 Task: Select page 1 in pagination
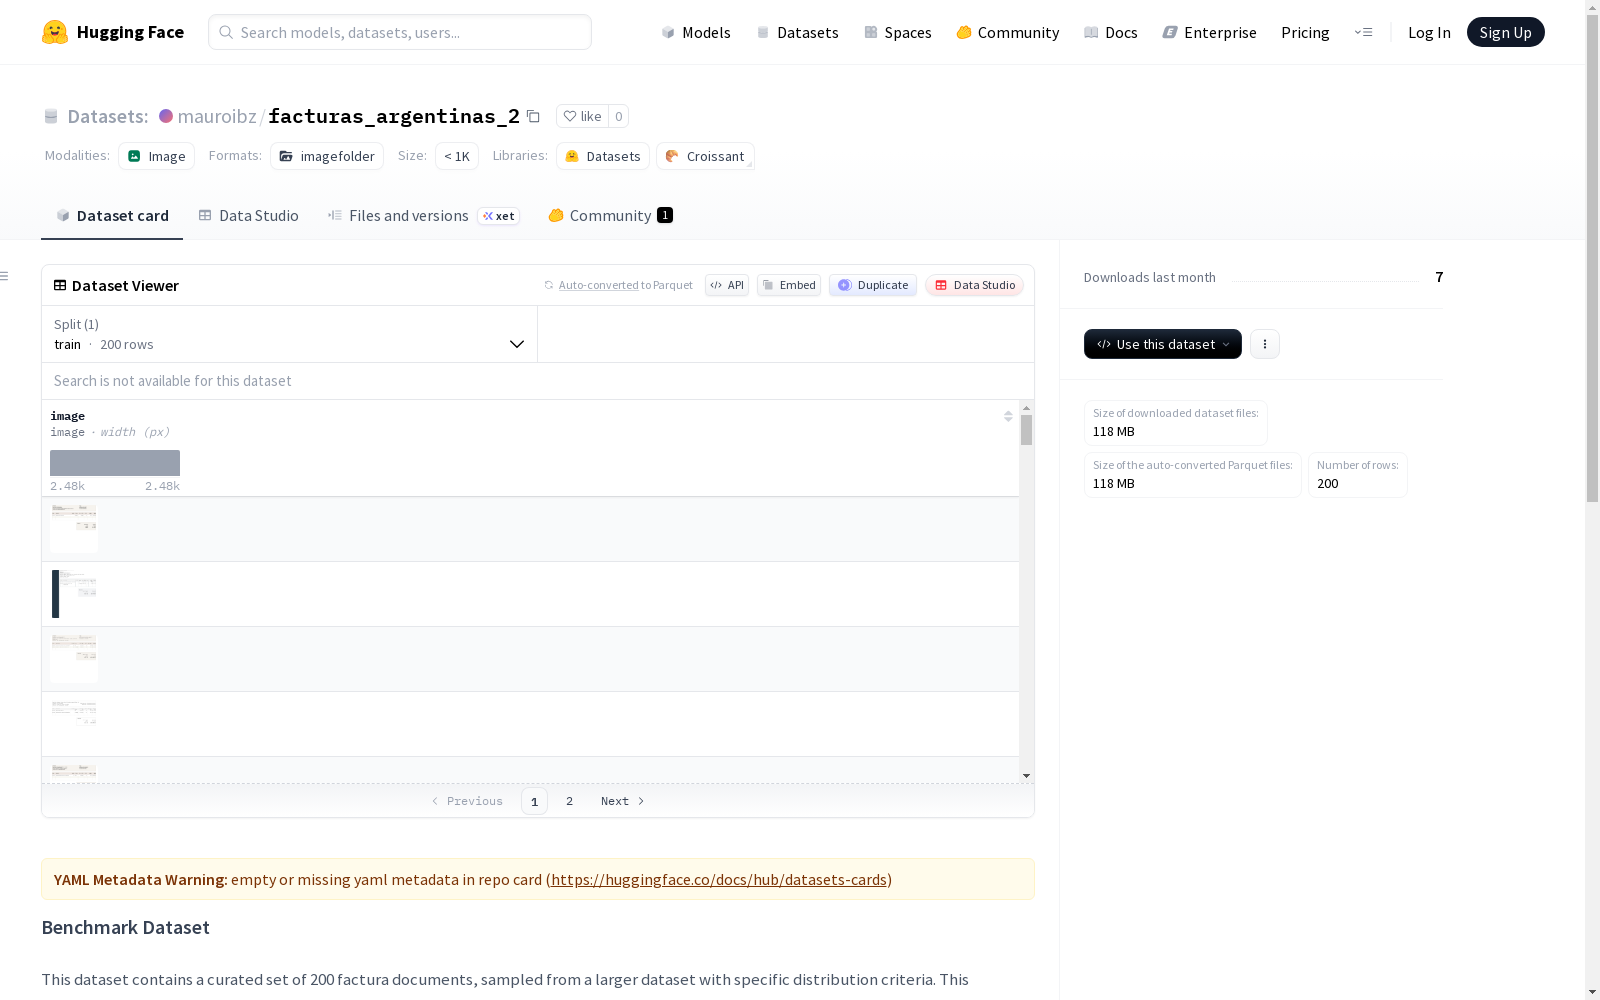point(534,801)
